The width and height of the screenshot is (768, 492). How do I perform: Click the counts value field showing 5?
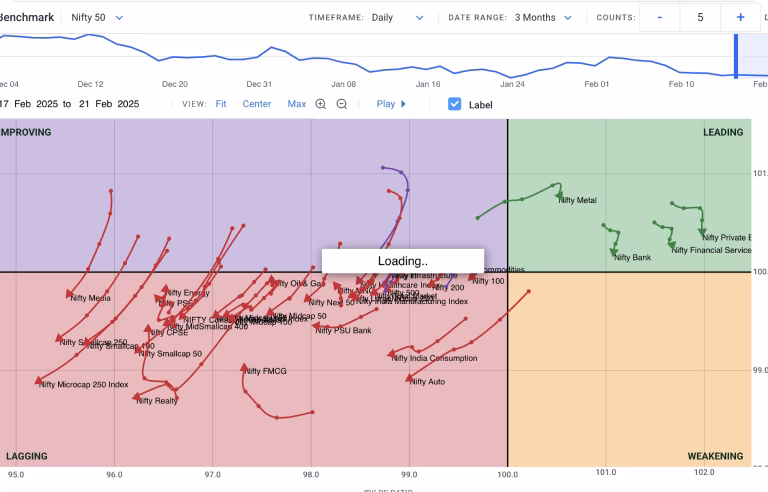point(700,17)
